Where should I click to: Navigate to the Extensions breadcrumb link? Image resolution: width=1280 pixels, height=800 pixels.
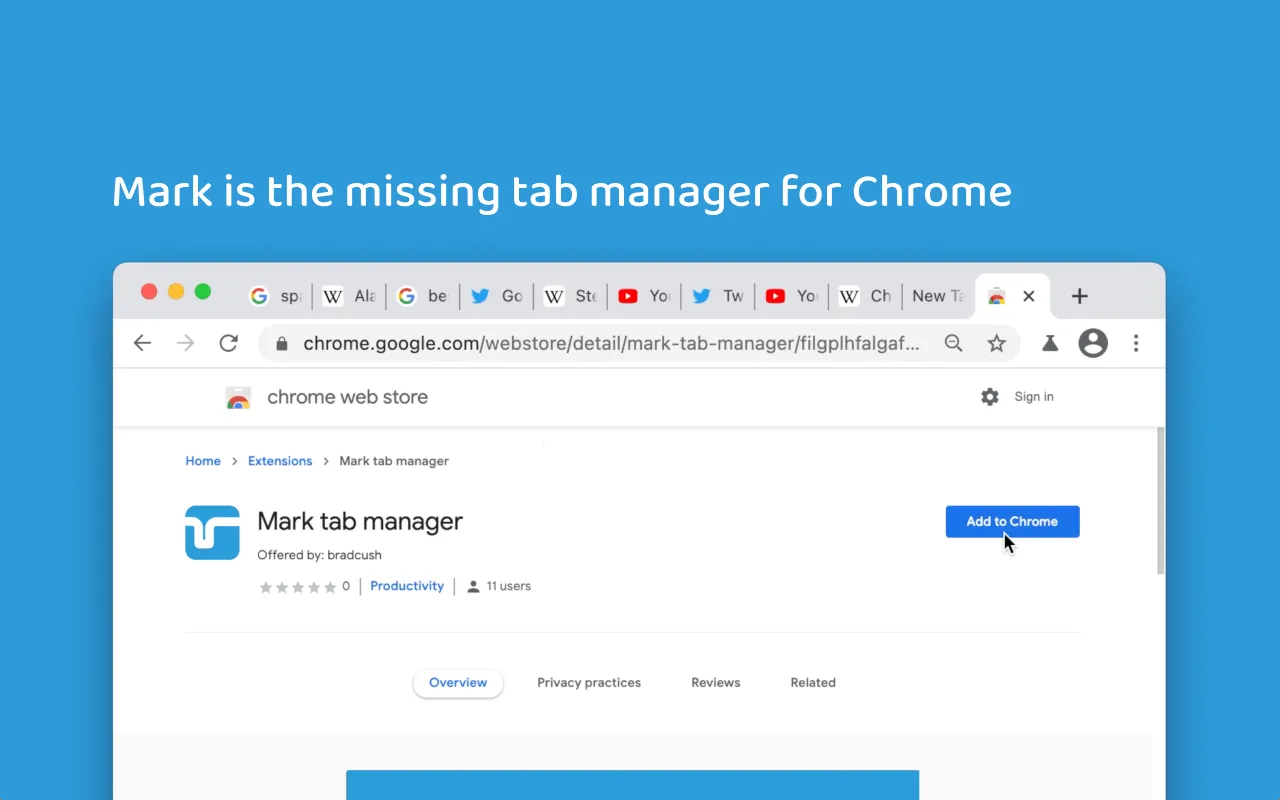[x=279, y=461]
